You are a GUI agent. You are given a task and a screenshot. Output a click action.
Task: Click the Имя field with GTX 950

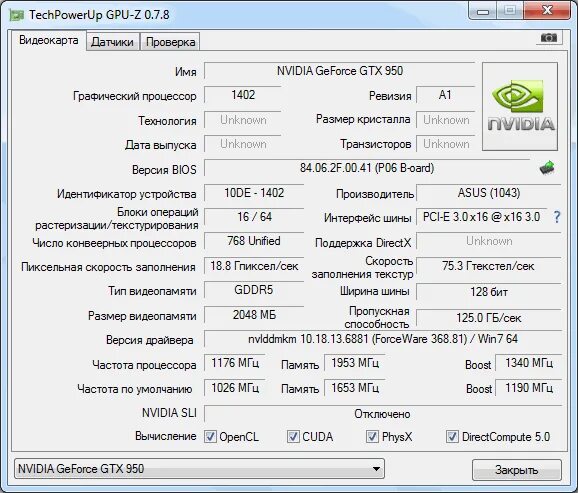(x=340, y=71)
